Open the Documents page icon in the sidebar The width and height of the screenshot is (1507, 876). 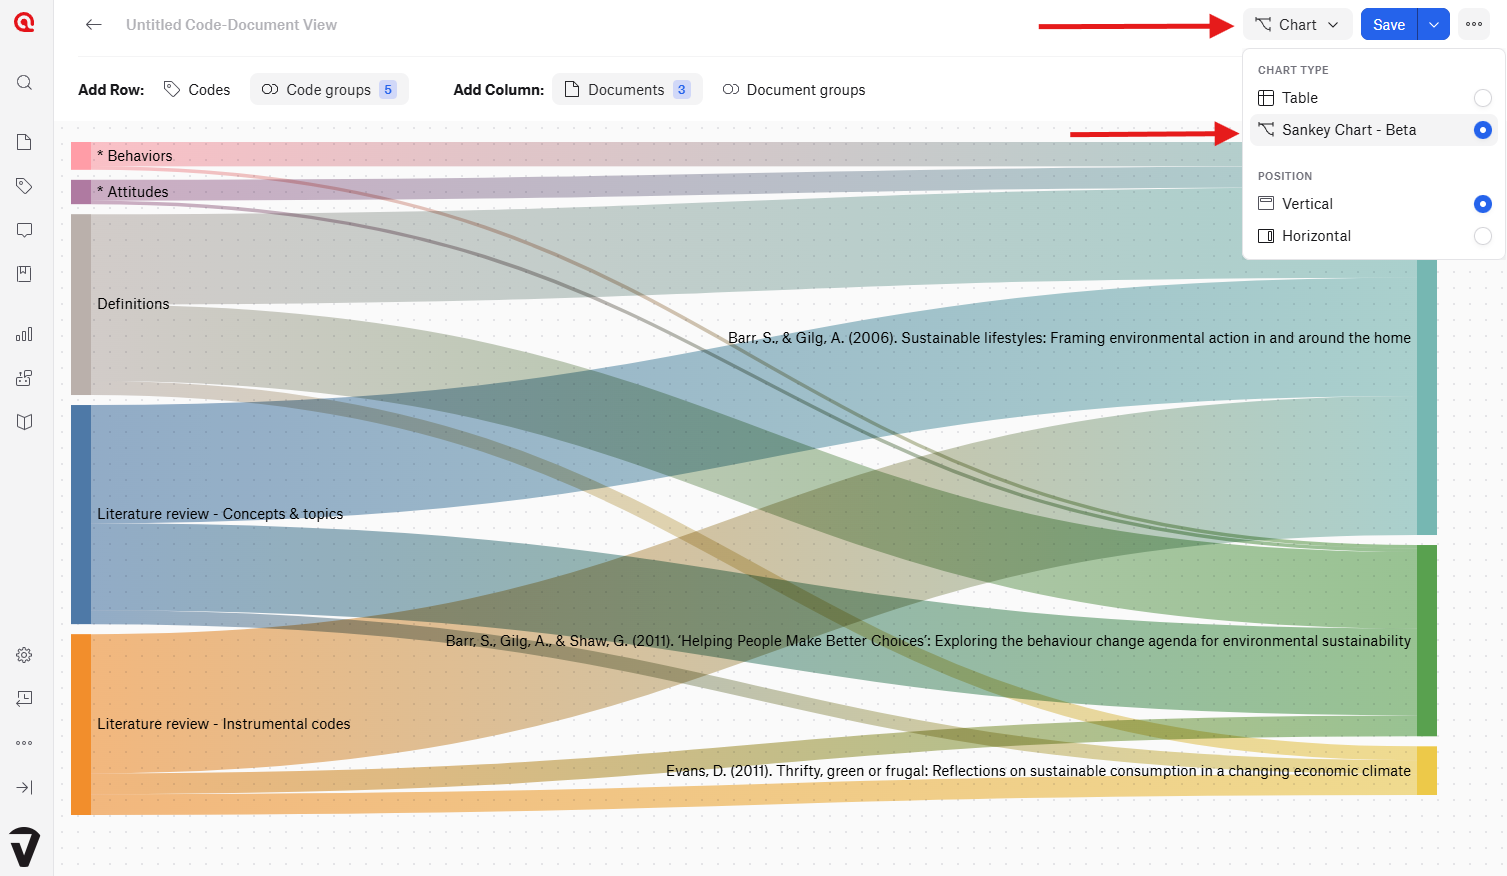[25, 142]
